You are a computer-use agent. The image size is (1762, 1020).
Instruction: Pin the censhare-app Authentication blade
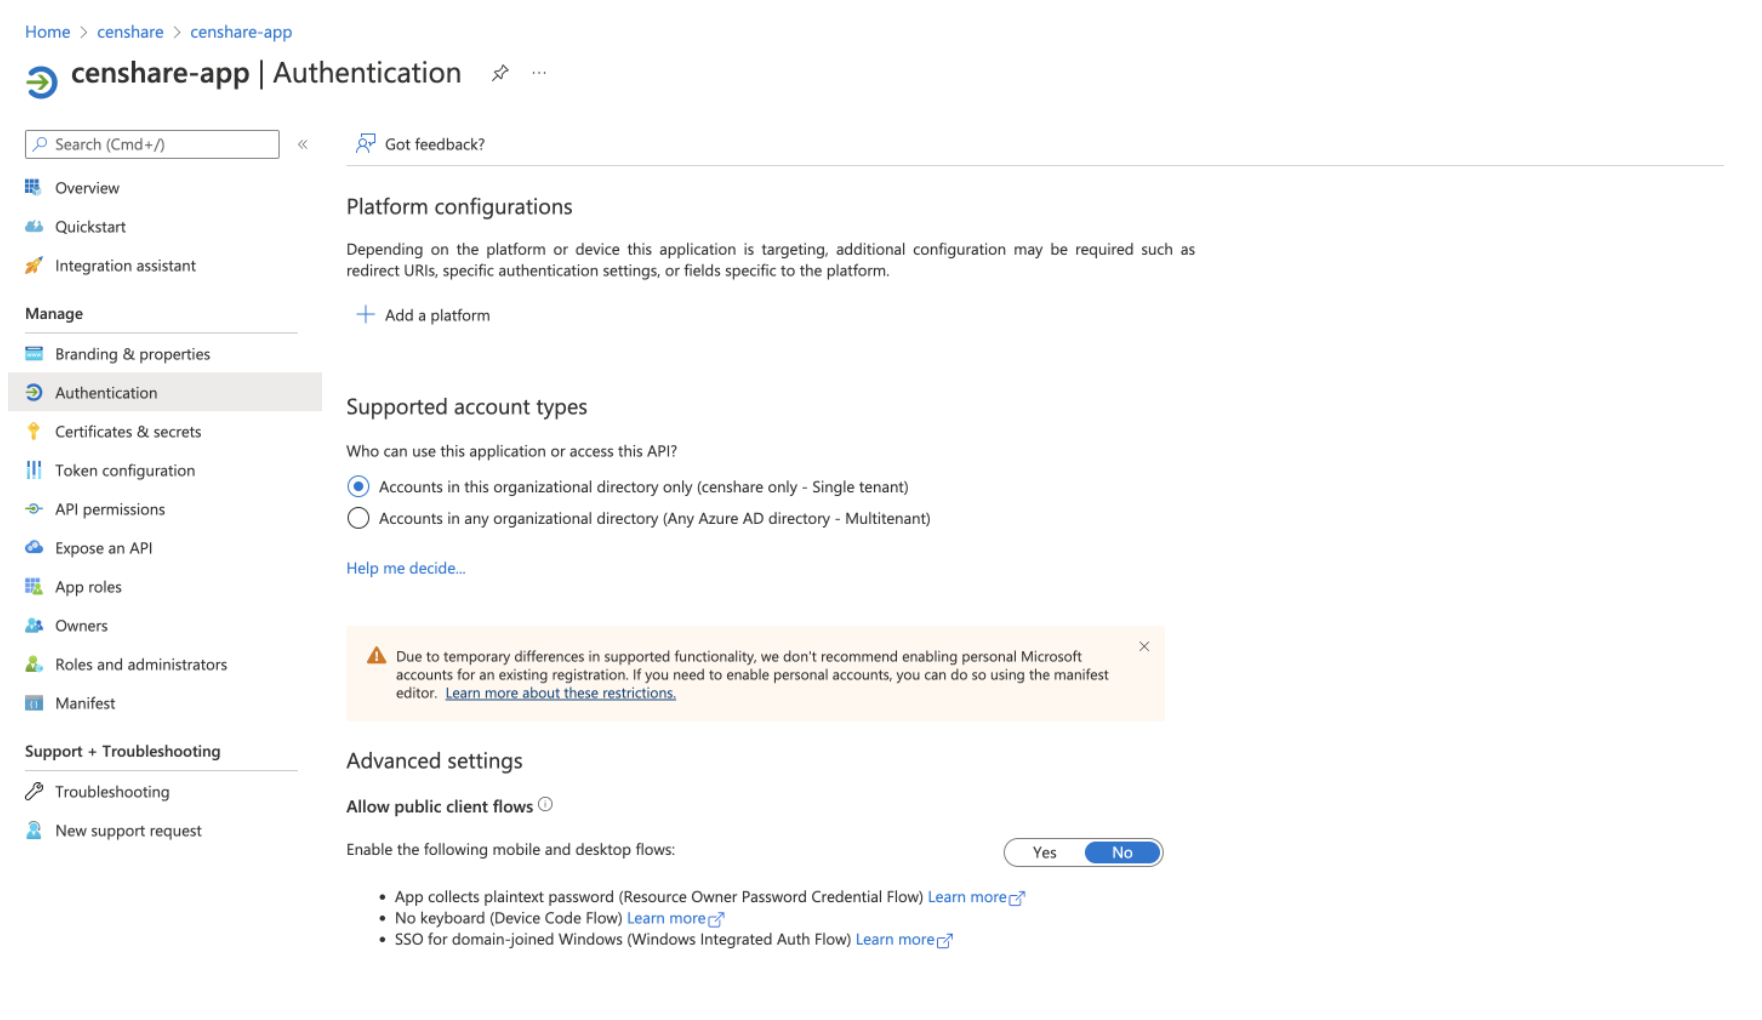(500, 73)
